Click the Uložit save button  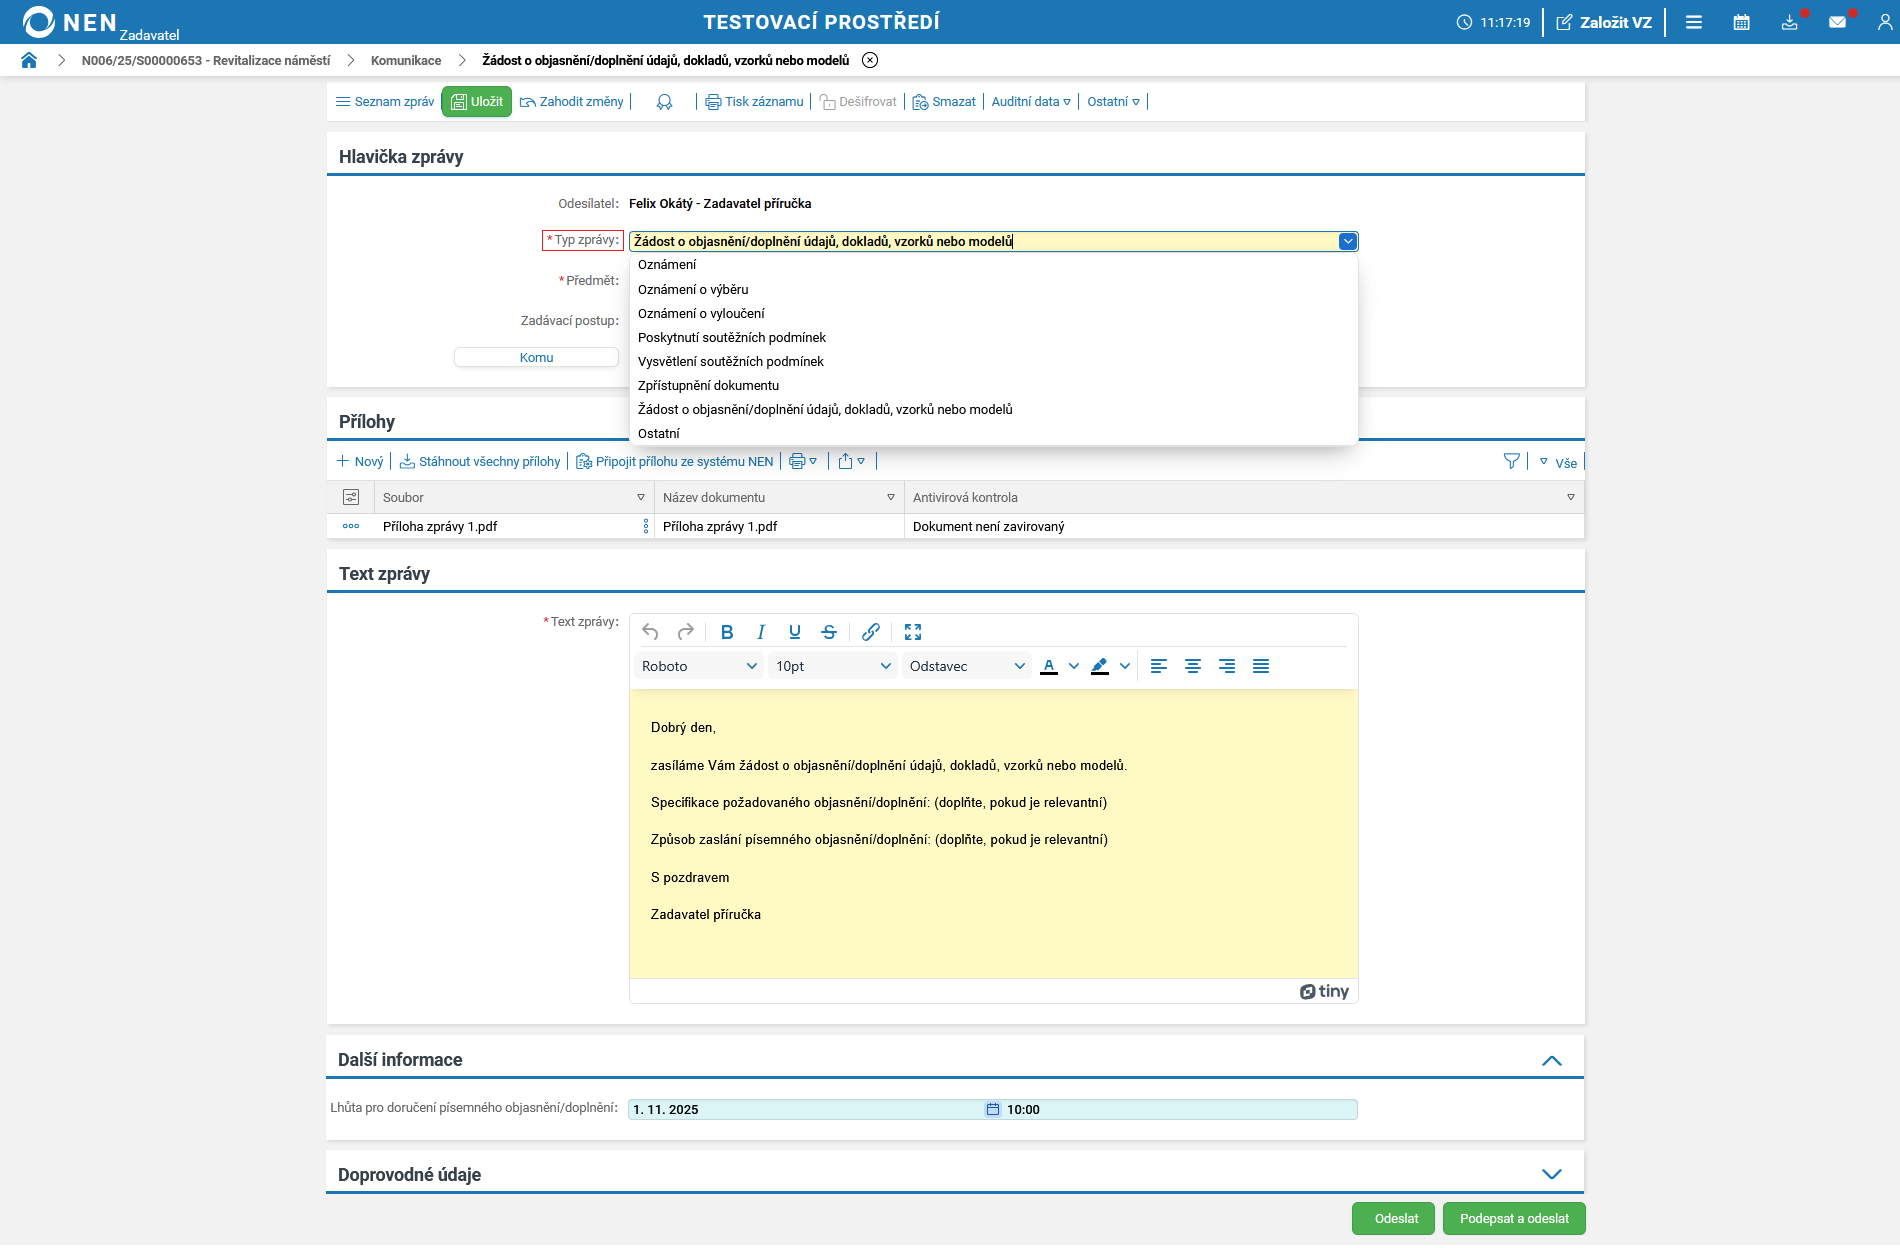coord(477,102)
